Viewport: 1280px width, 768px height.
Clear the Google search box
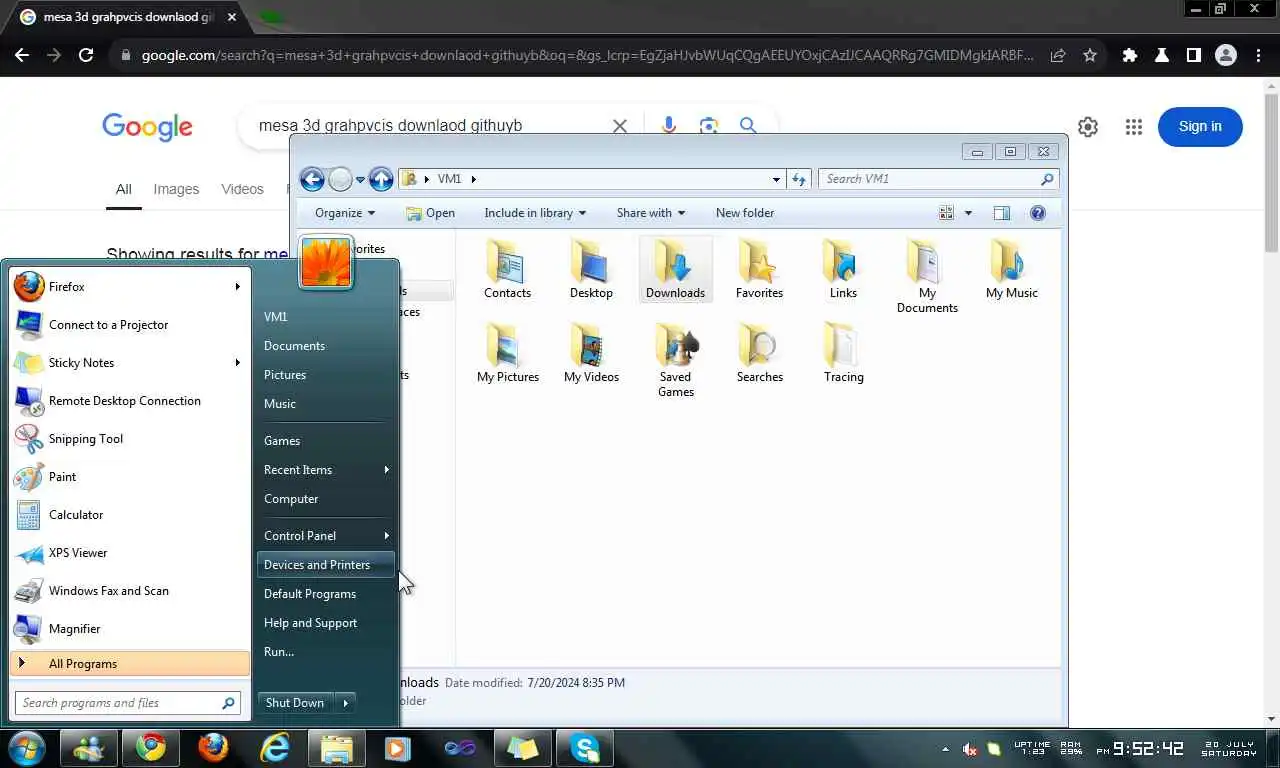[620, 126]
